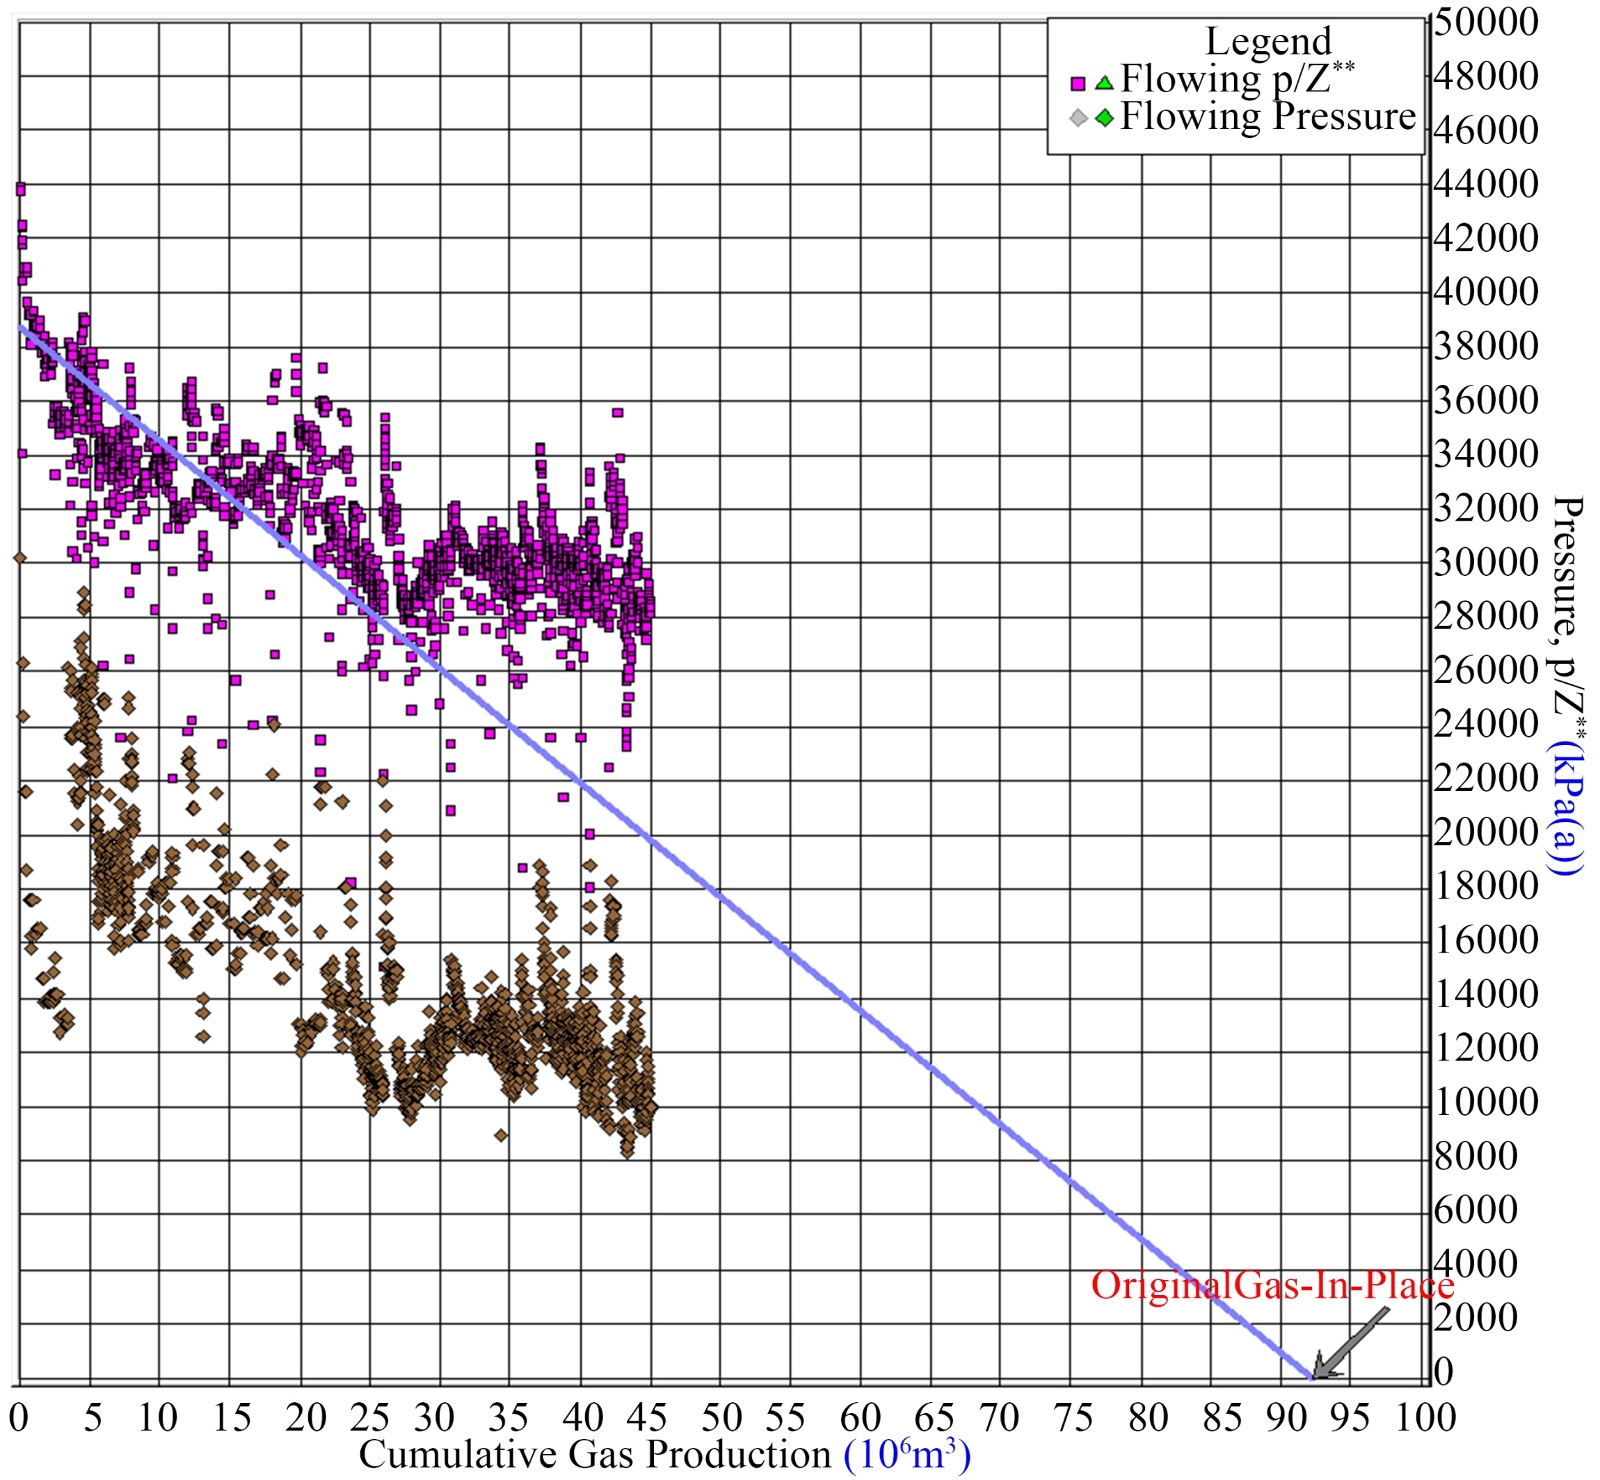Click the gray diamond legend marker

pyautogui.click(x=1078, y=119)
